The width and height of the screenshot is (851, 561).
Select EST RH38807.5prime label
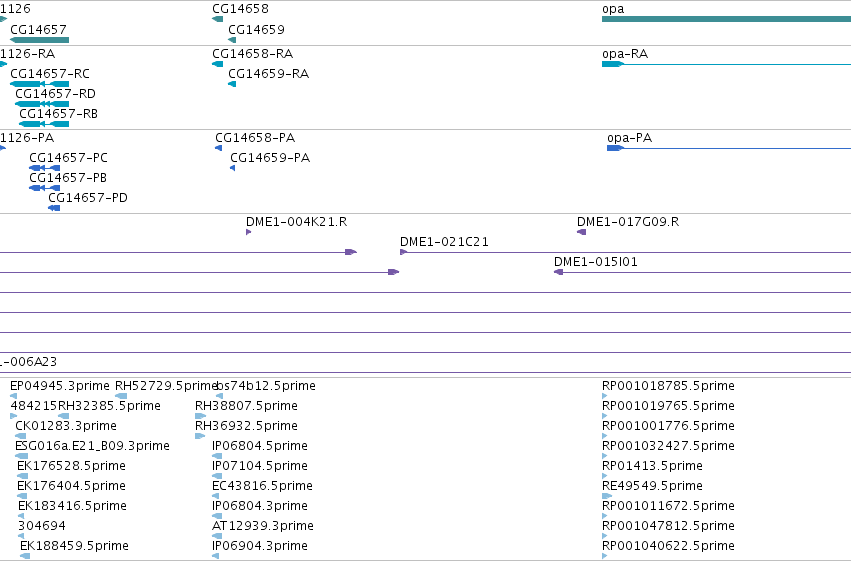(246, 406)
